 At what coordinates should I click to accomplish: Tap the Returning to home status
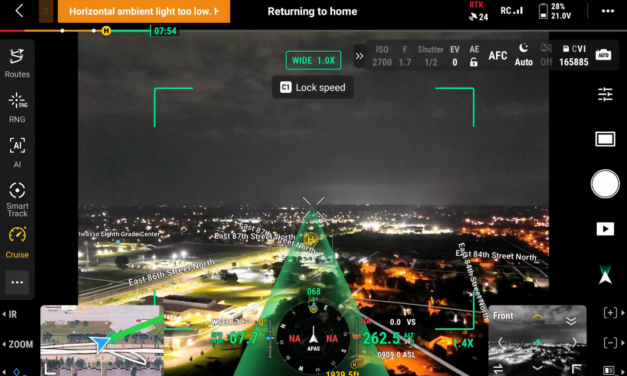[312, 11]
